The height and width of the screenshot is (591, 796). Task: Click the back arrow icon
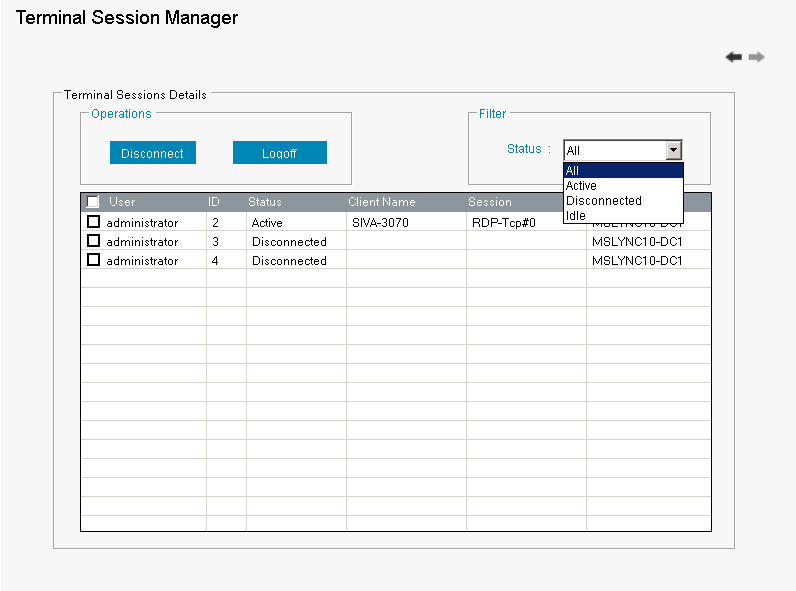coord(734,57)
